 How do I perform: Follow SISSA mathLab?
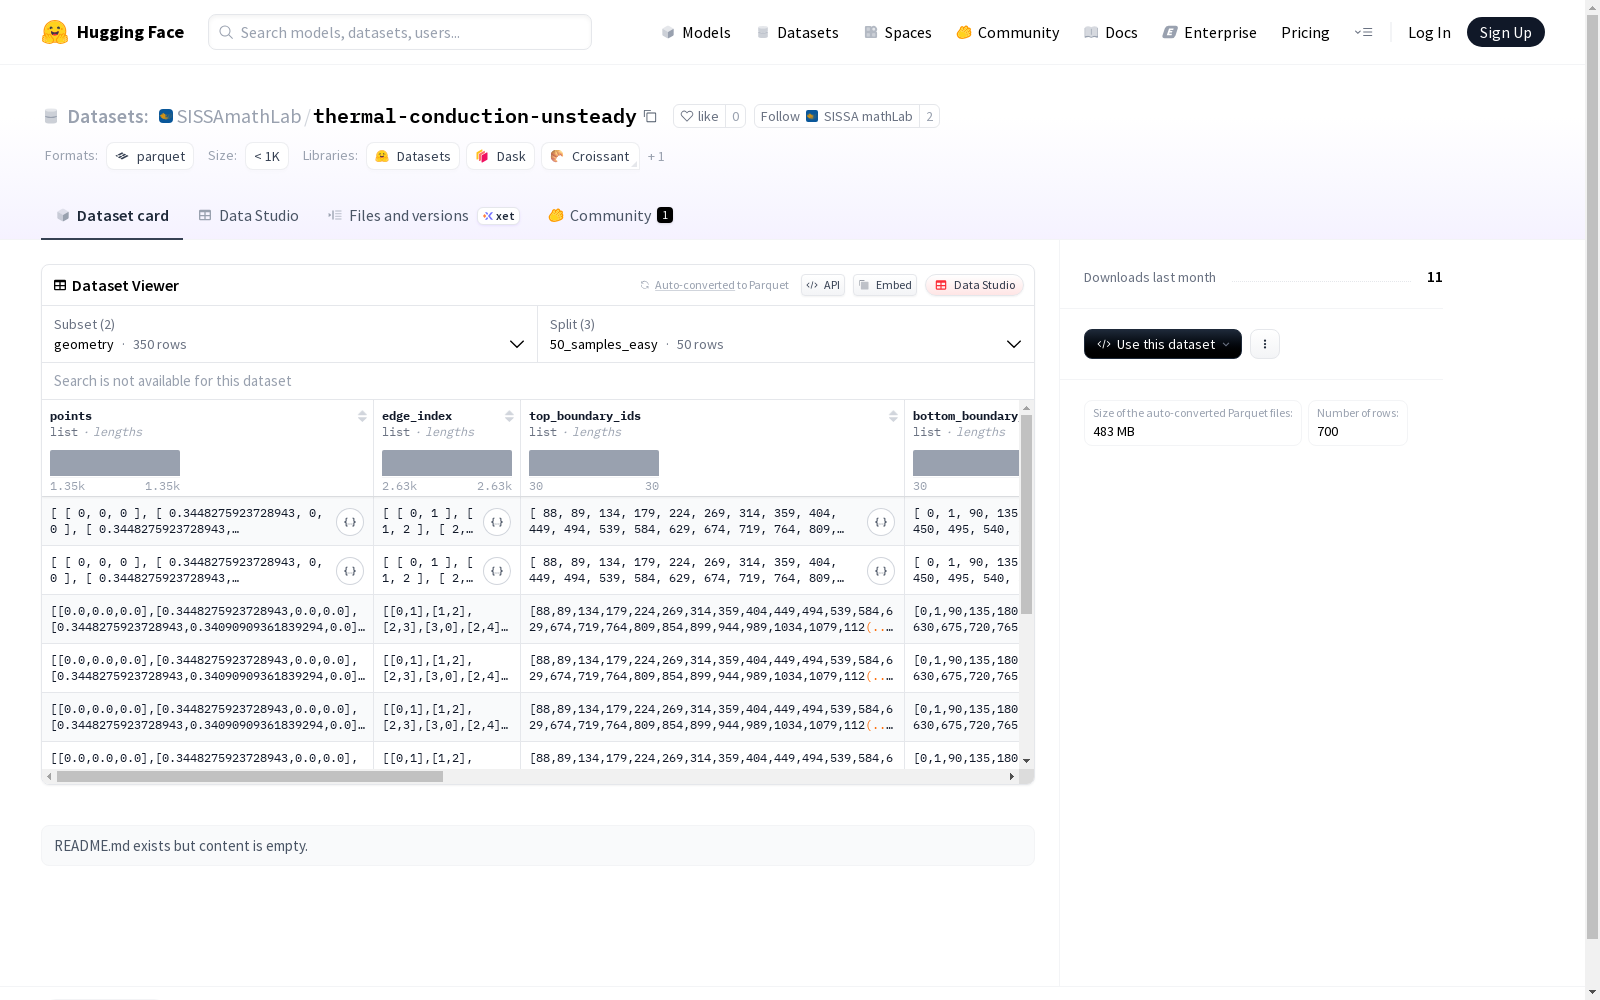(836, 116)
